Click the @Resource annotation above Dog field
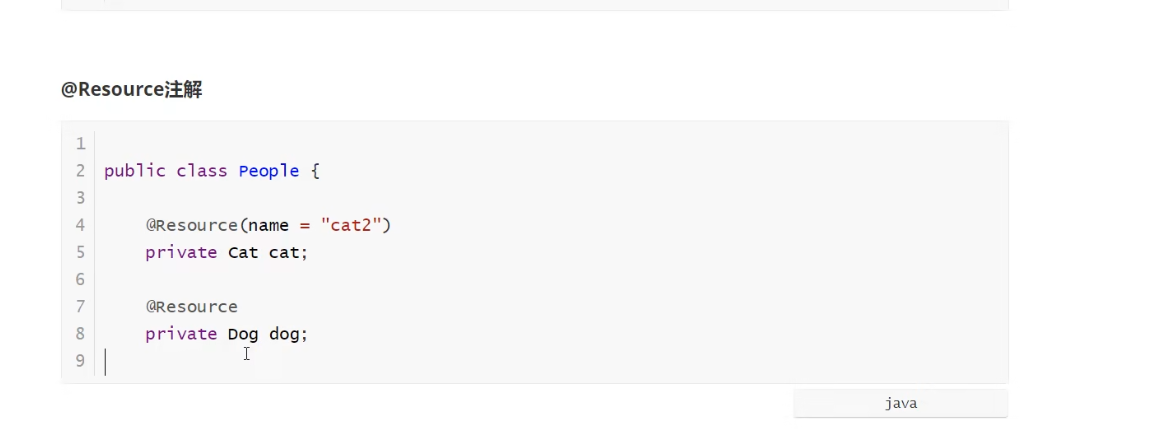The height and width of the screenshot is (429, 1167). coord(191,306)
